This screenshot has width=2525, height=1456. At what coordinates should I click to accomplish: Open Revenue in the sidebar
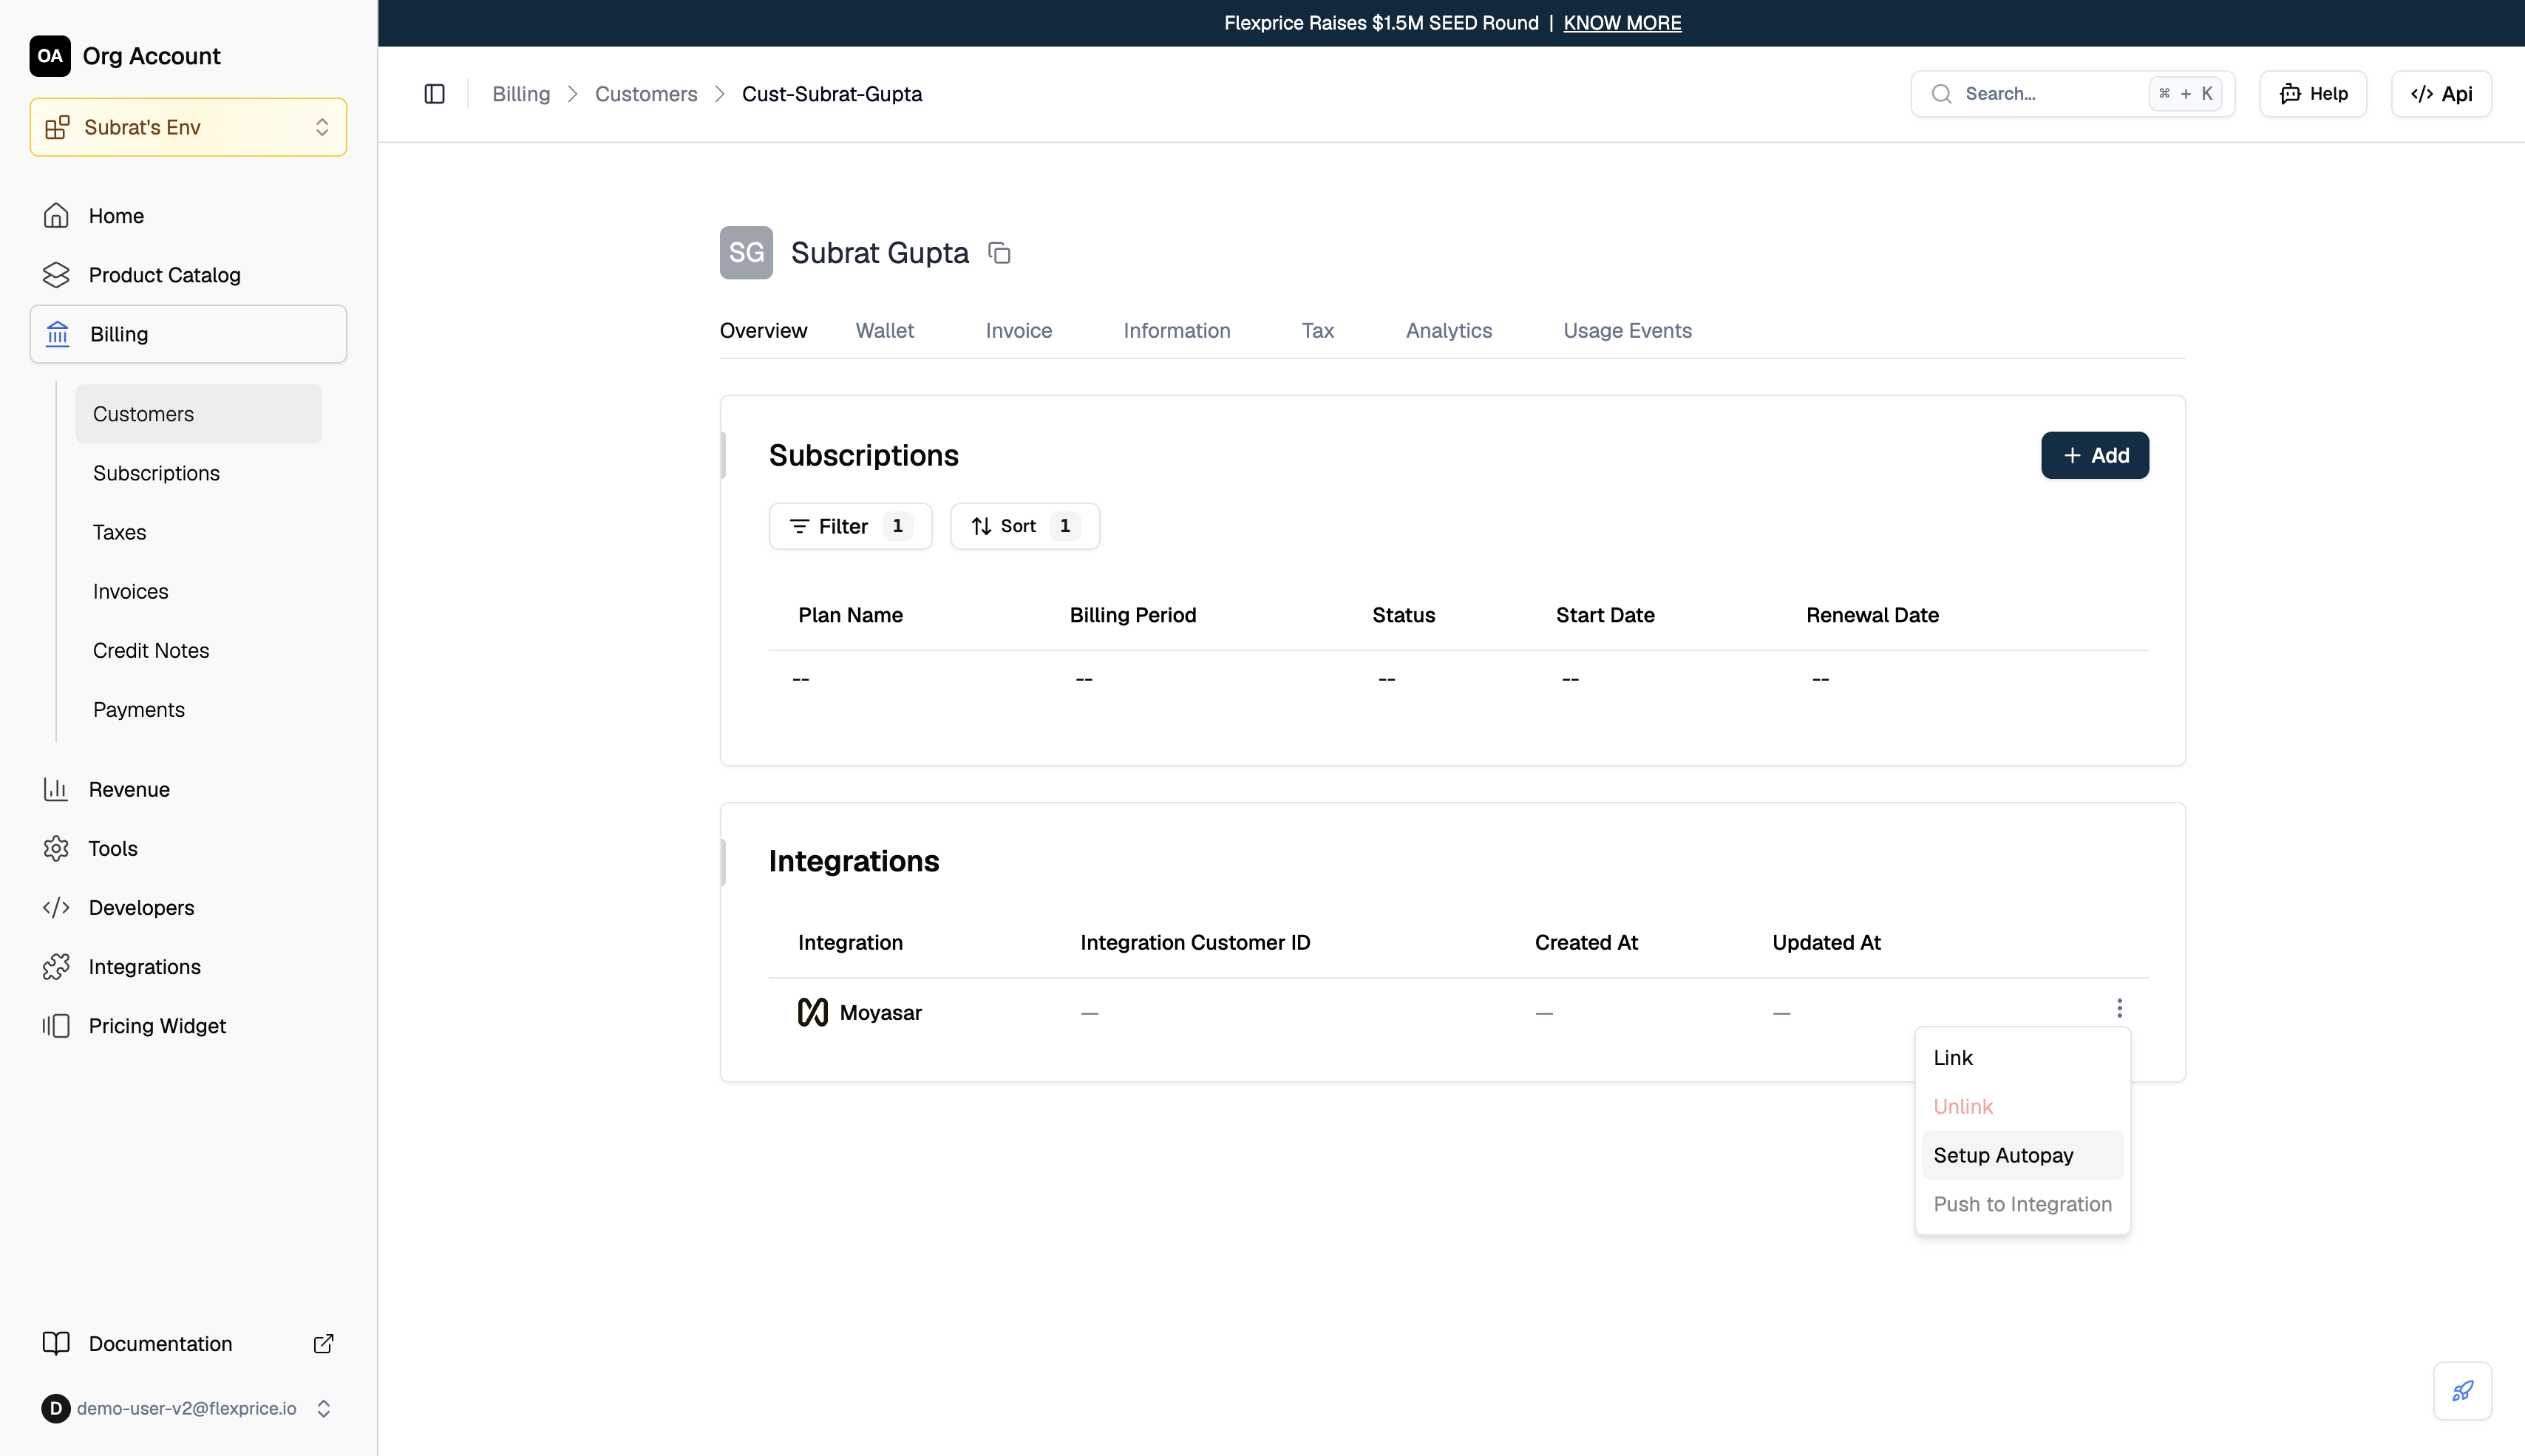pos(188,789)
